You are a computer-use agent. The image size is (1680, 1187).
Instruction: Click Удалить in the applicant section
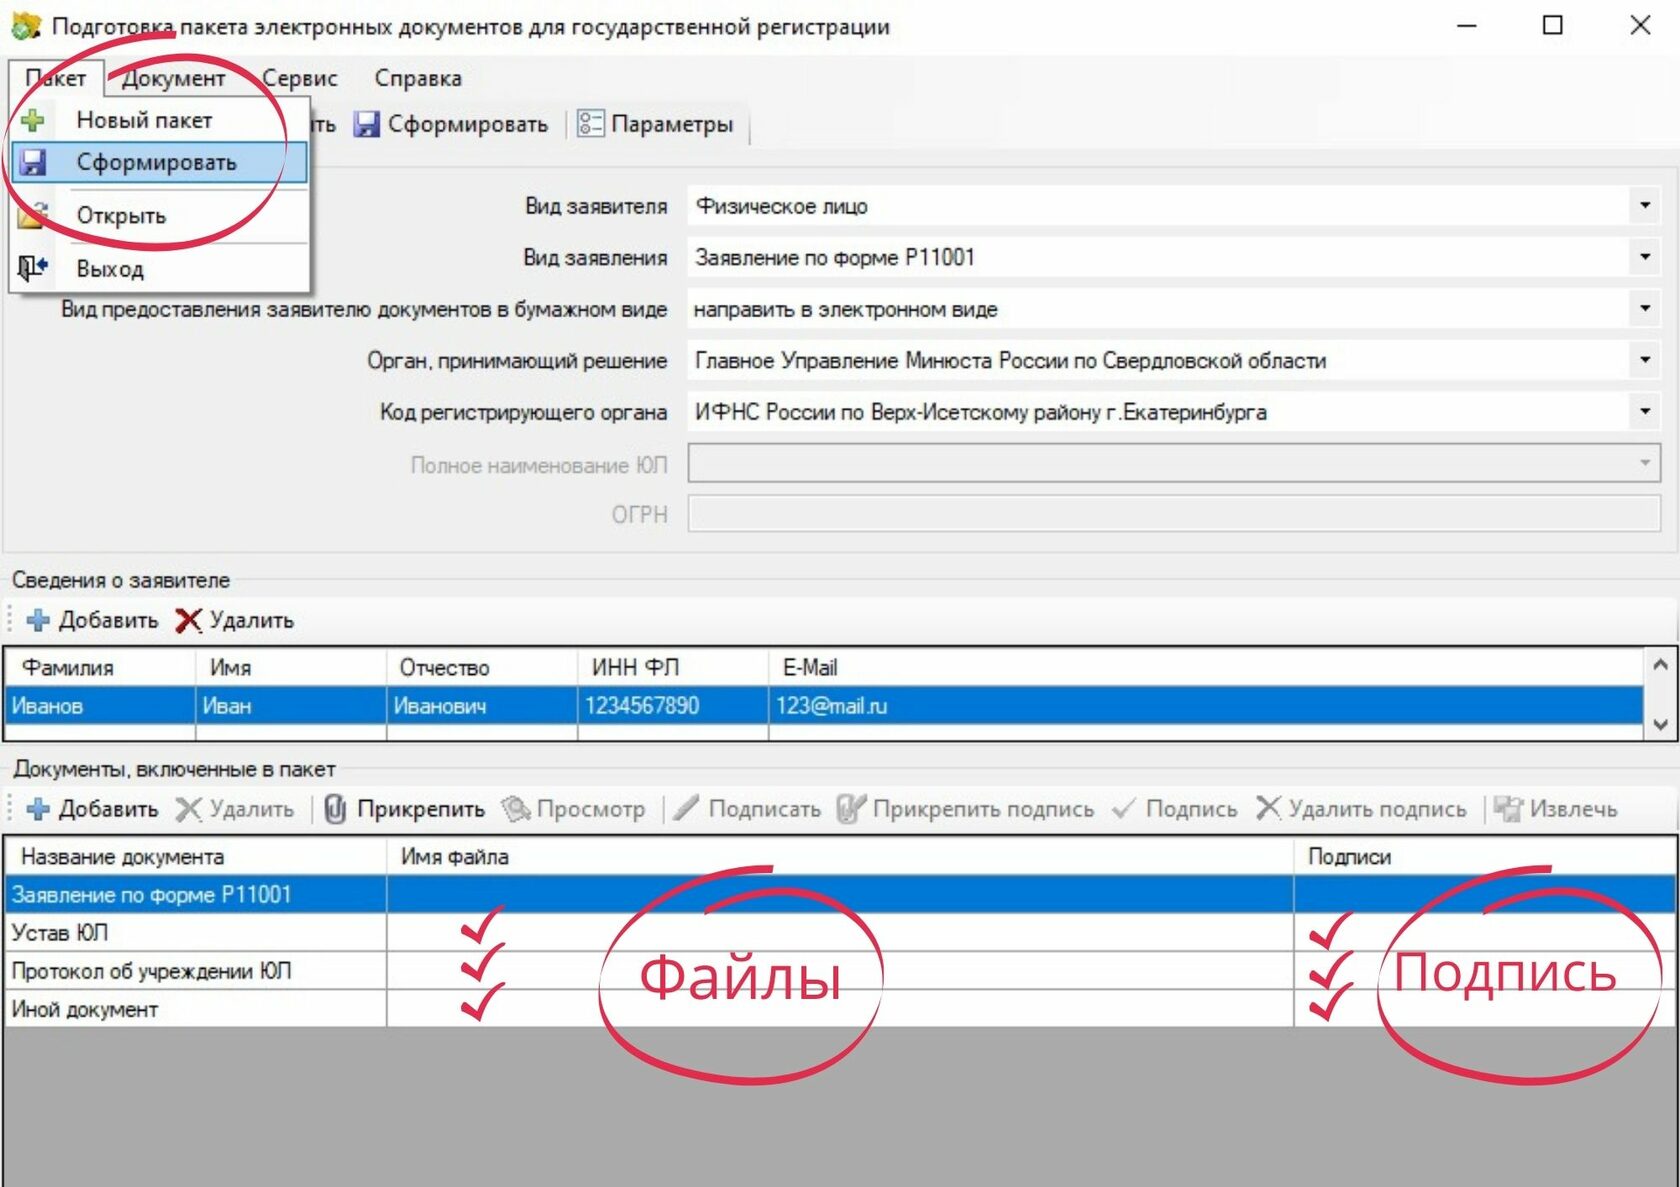[251, 620]
